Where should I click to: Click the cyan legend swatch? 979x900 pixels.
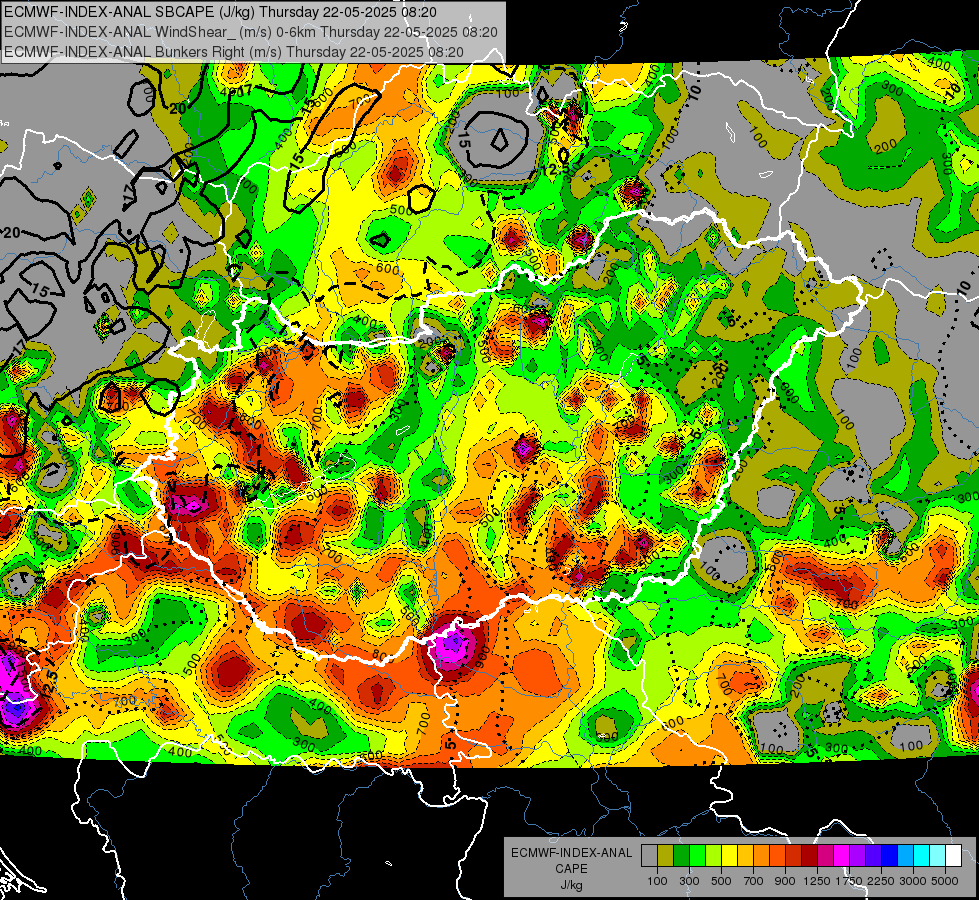922,856
